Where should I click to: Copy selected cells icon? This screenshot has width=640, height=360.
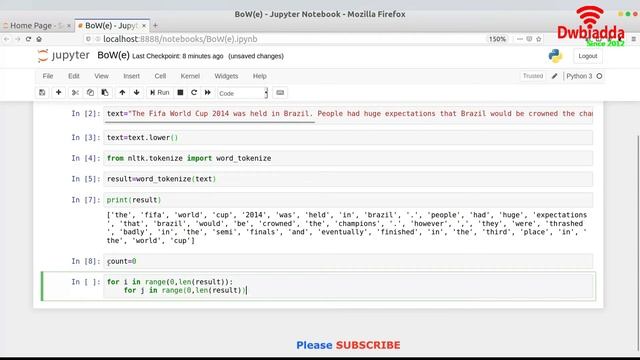pos(90,93)
